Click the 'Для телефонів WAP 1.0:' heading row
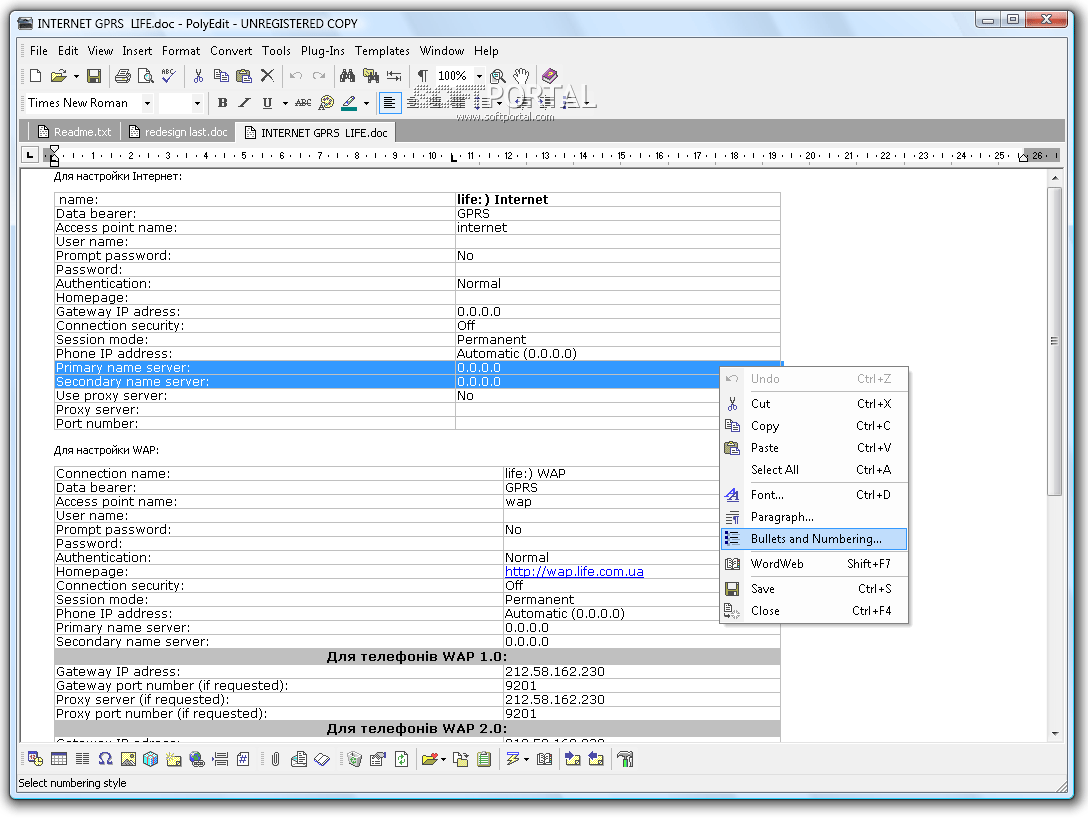This screenshot has width=1088, height=819. point(417,657)
